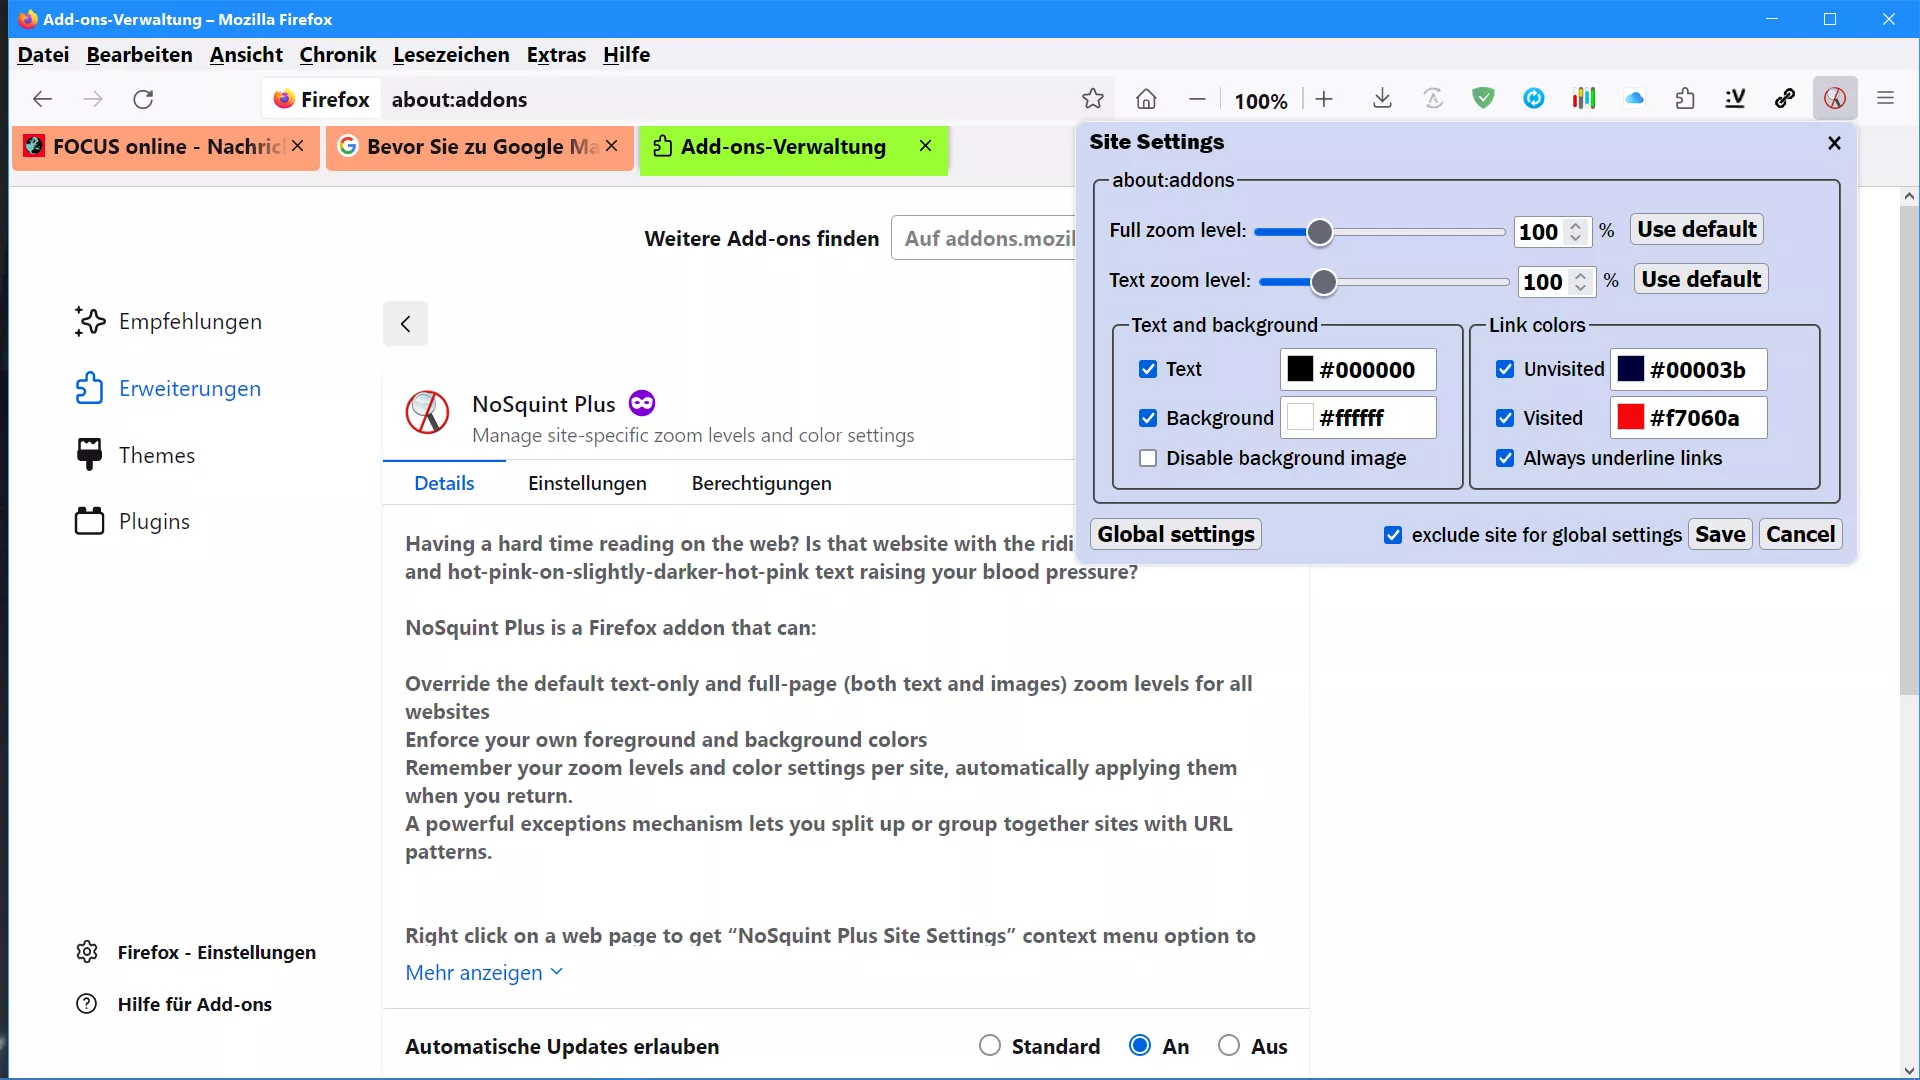Click the Global settings button
This screenshot has height=1080, width=1920.
pyautogui.click(x=1175, y=534)
